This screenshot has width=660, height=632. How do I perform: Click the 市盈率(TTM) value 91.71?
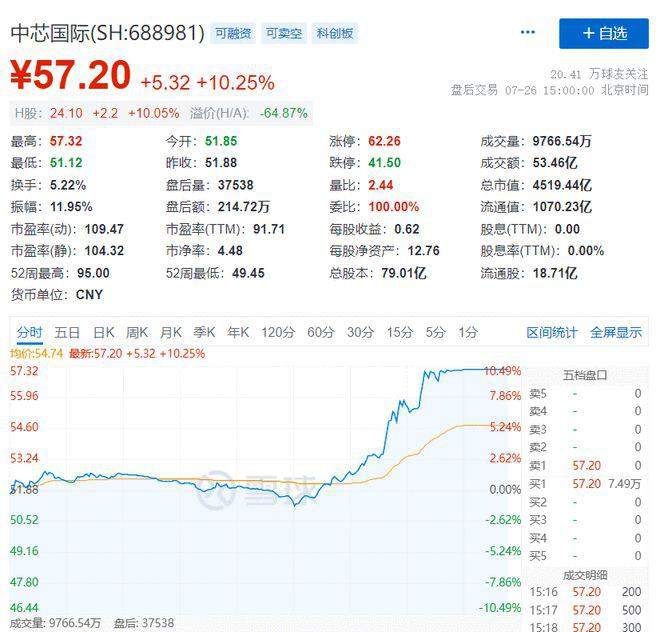point(269,229)
